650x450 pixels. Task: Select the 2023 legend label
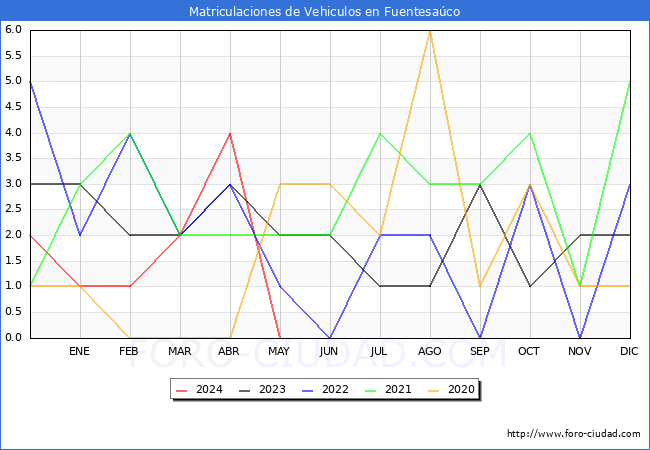(272, 390)
